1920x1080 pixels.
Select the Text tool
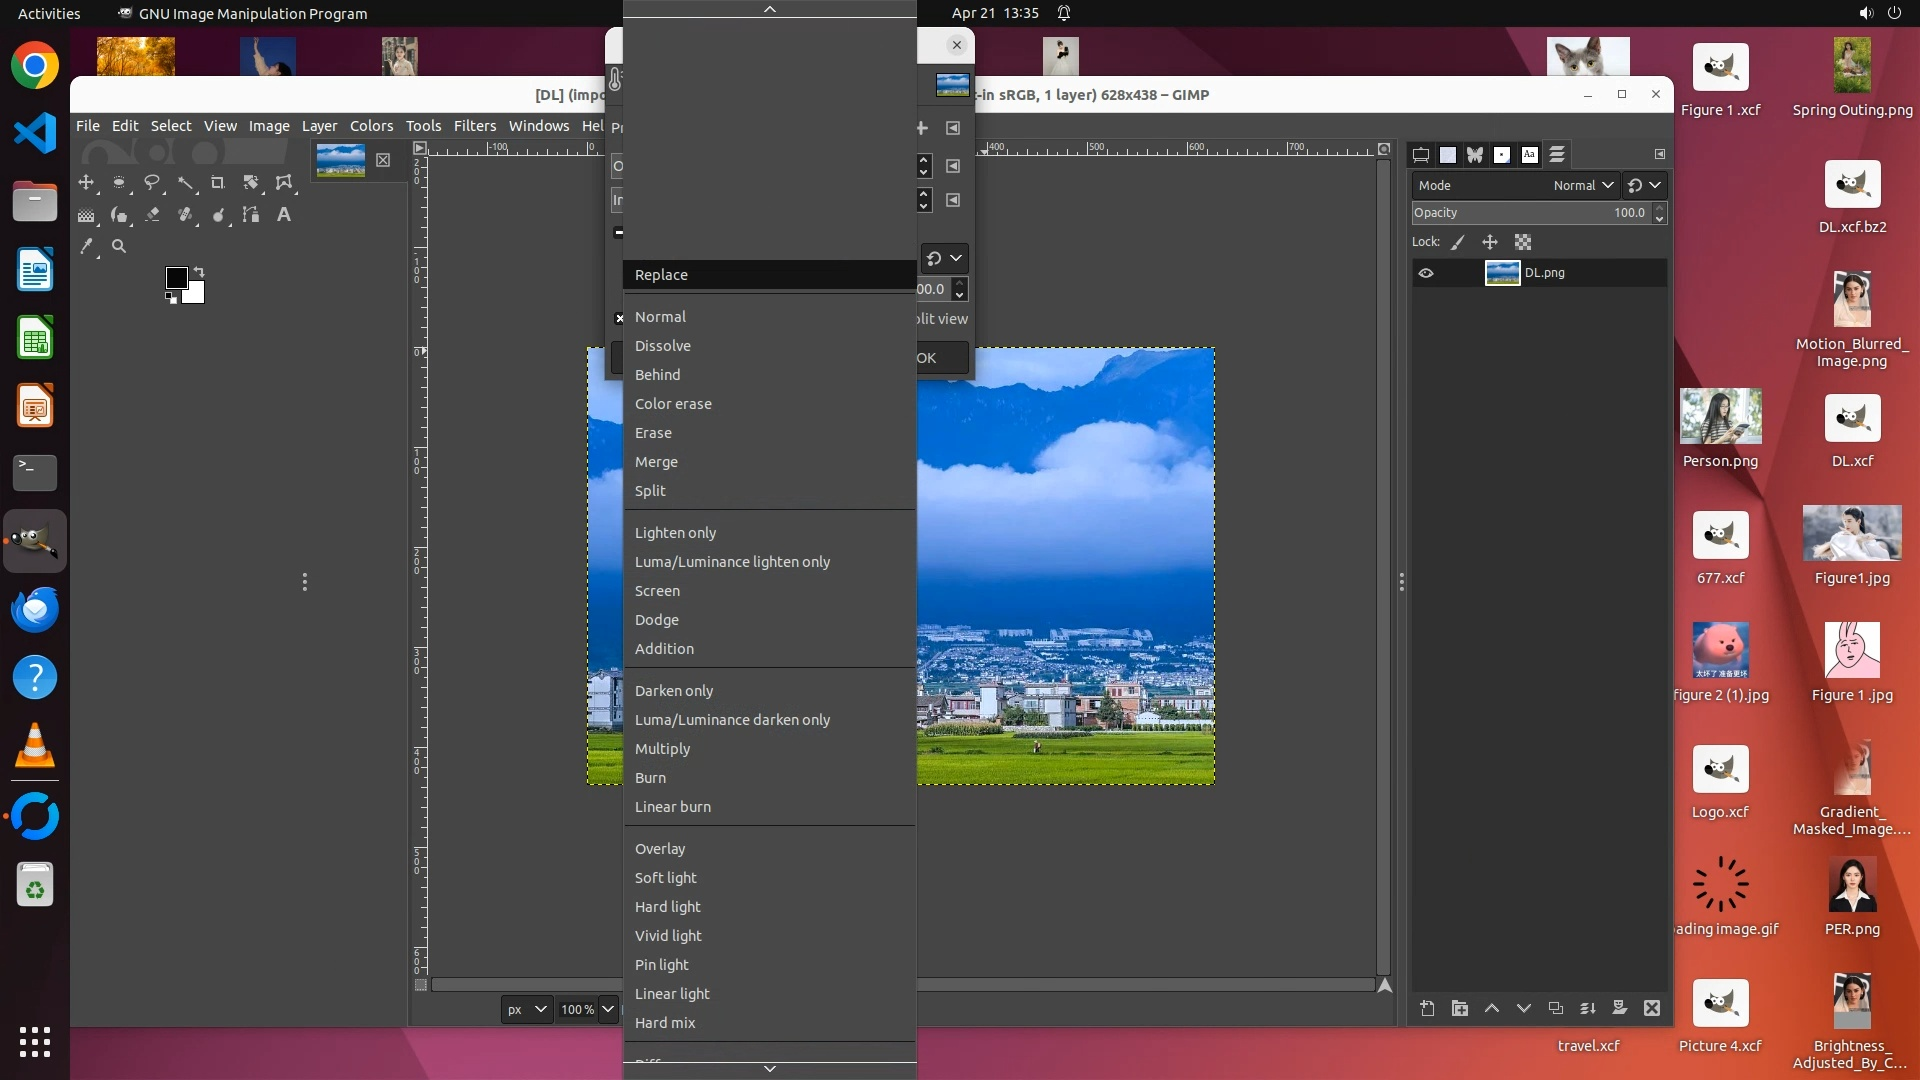click(x=284, y=215)
